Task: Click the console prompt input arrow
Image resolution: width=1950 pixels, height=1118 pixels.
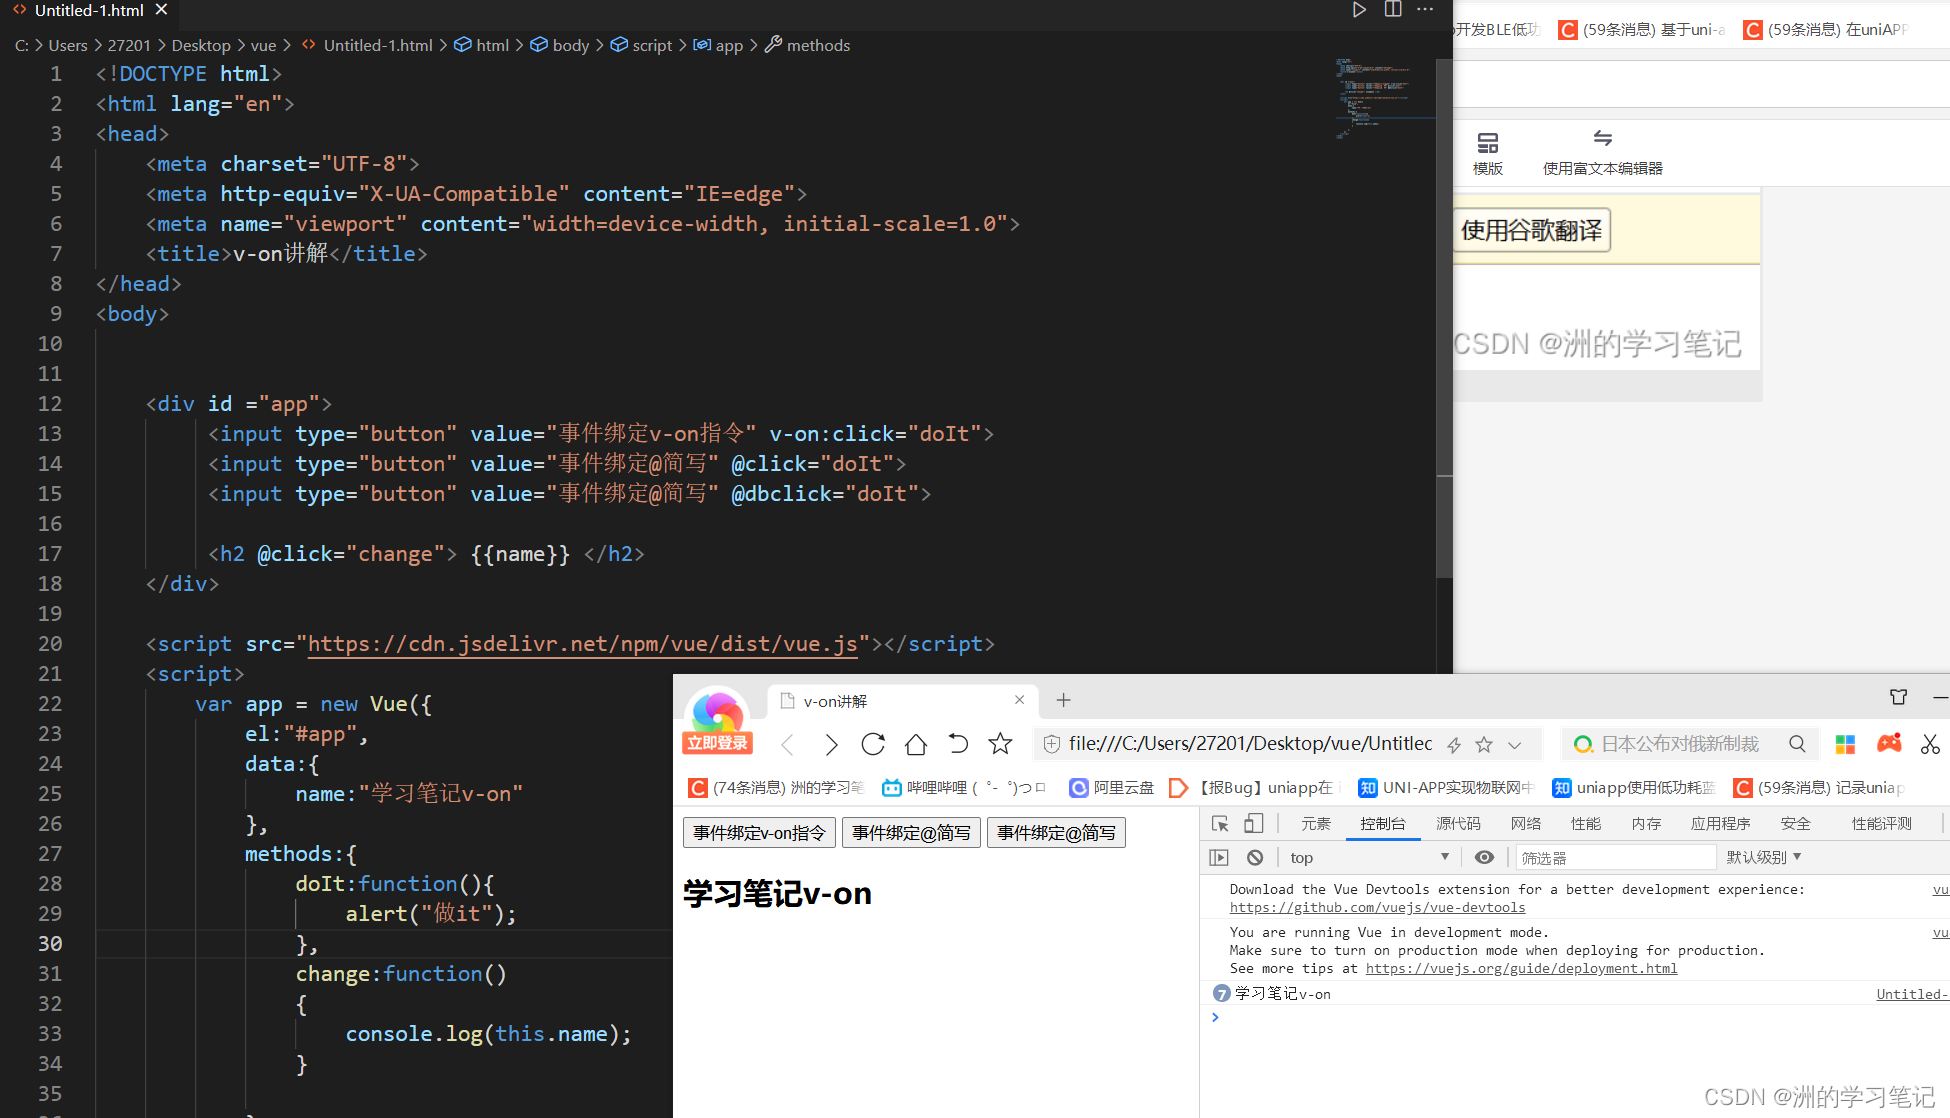Action: pyautogui.click(x=1215, y=1017)
